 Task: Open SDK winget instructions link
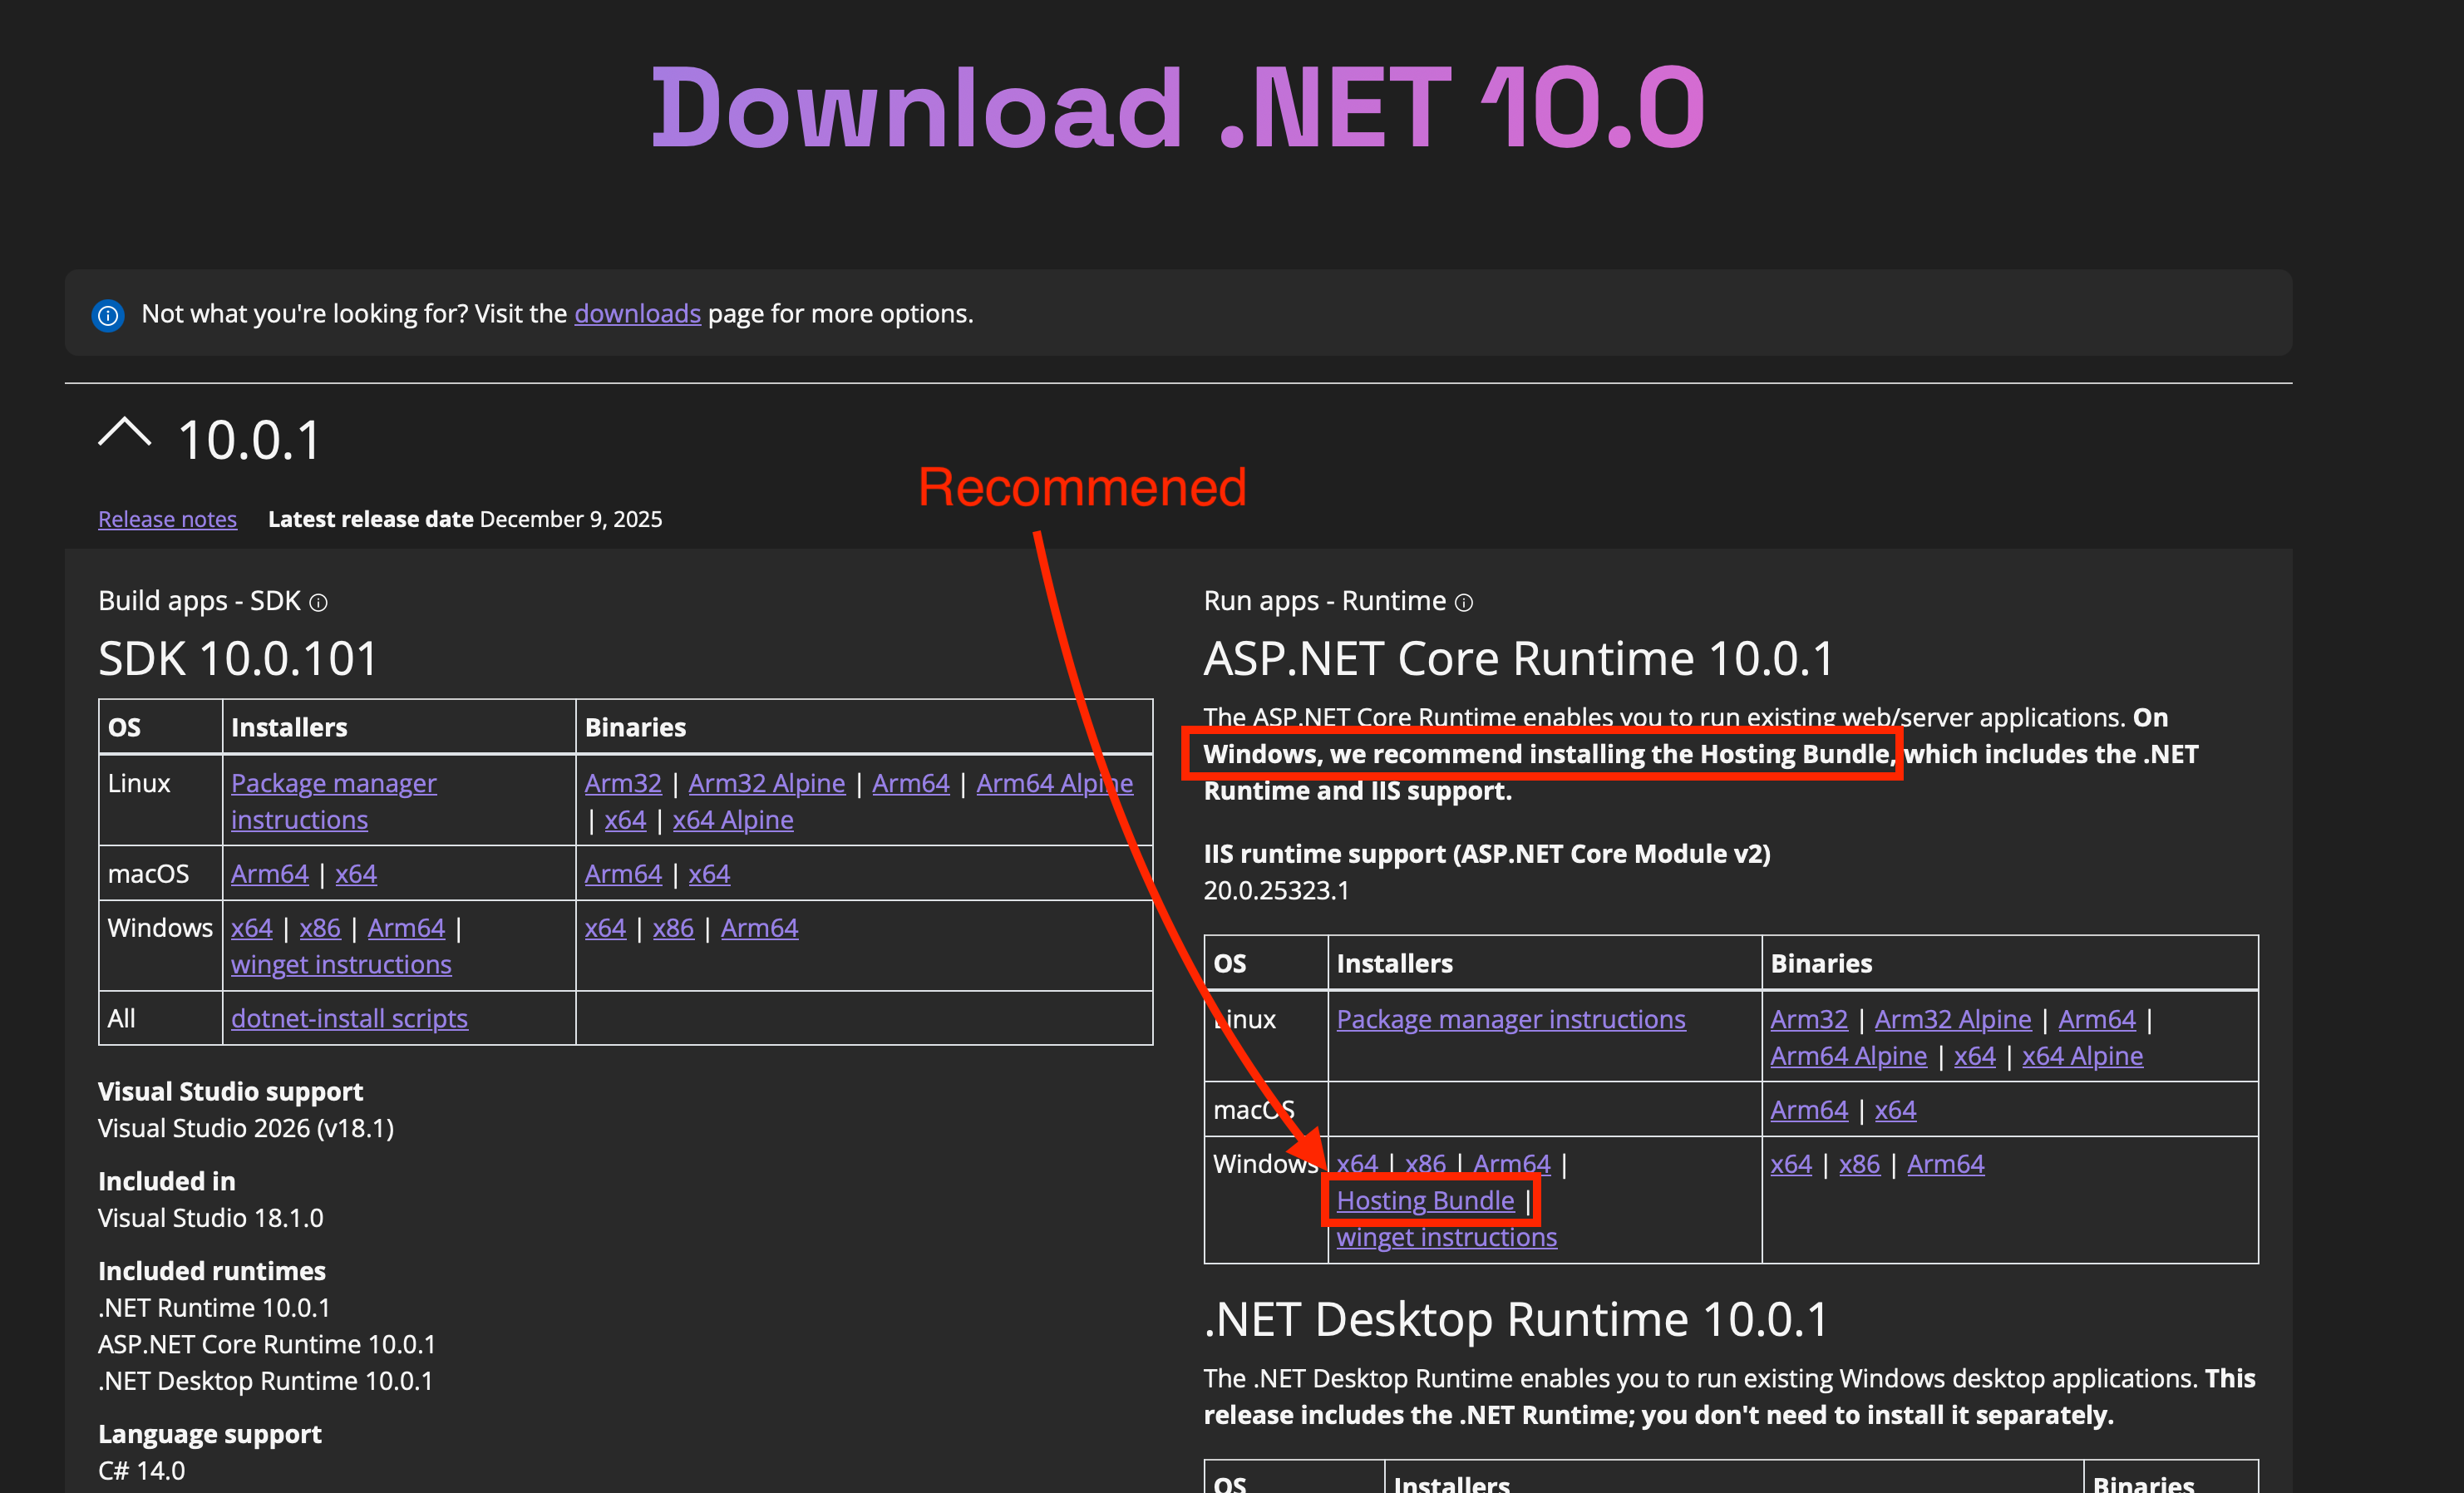[341, 964]
